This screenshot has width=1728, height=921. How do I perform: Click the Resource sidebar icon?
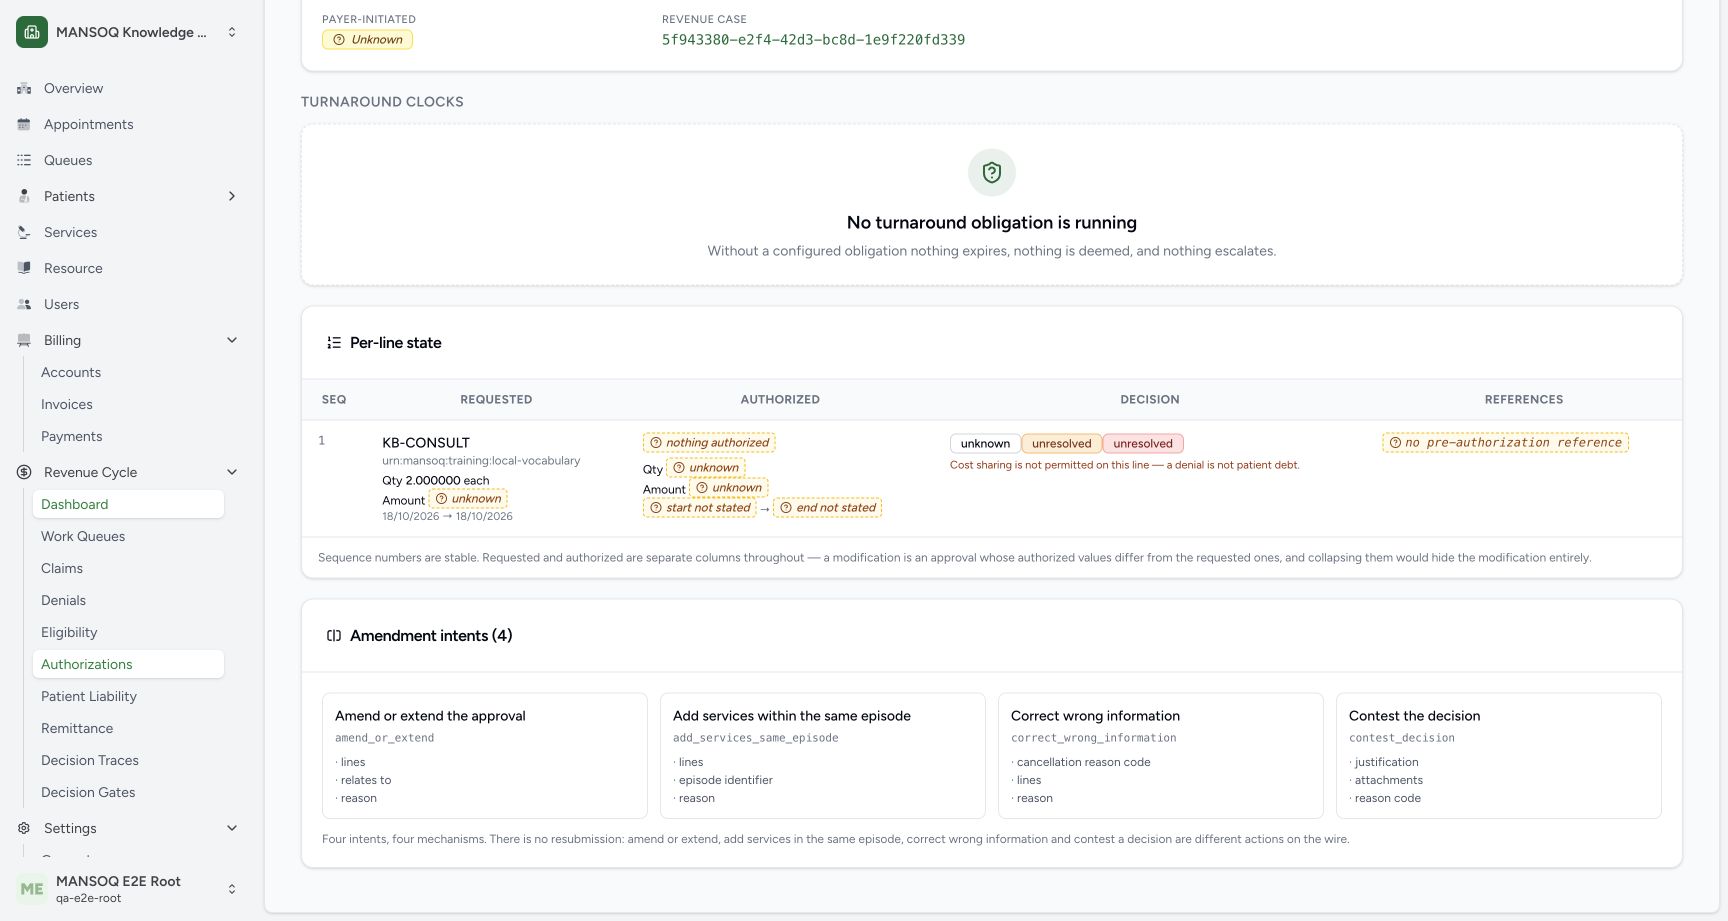24,269
